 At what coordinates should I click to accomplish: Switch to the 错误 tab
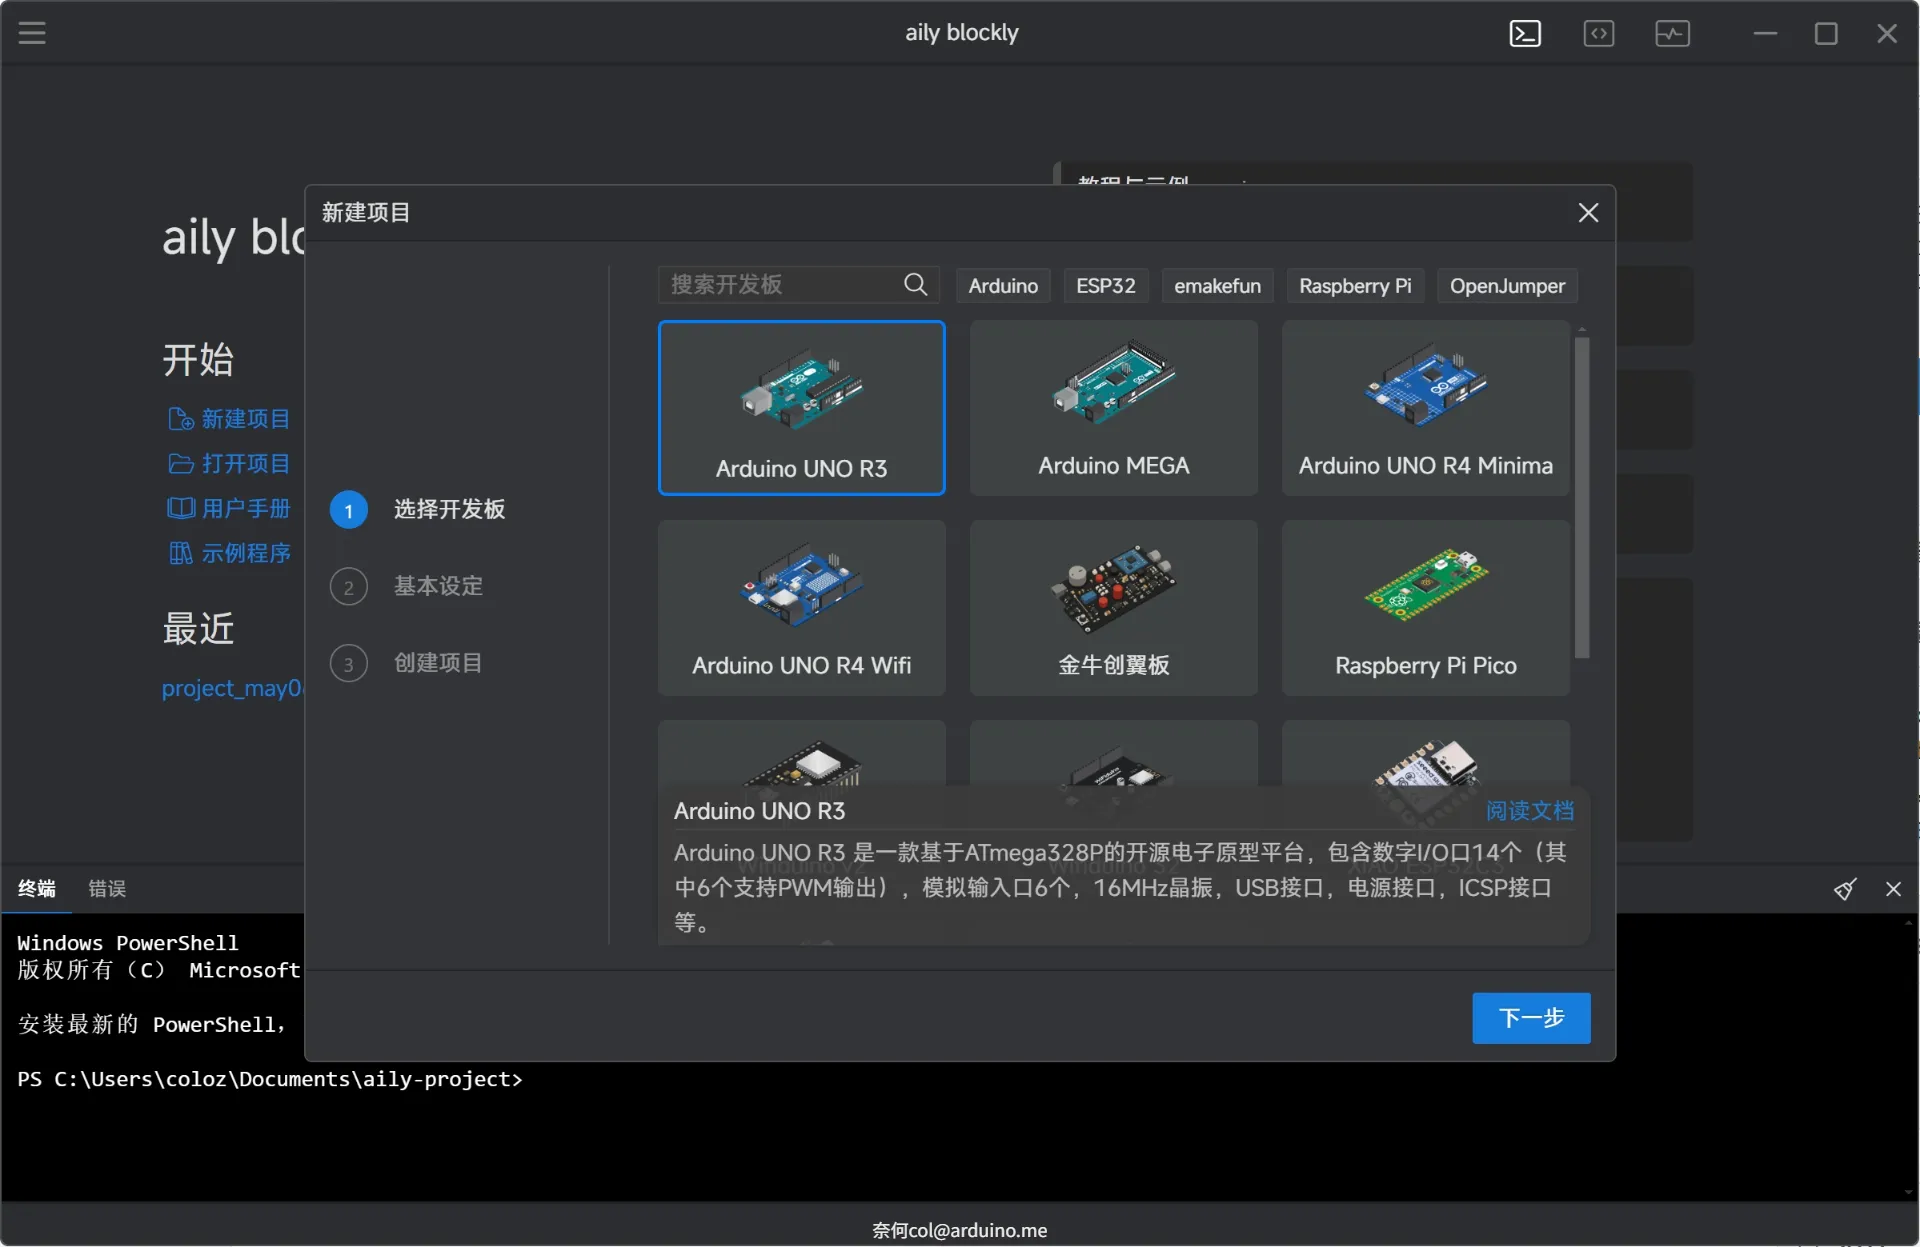click(106, 889)
